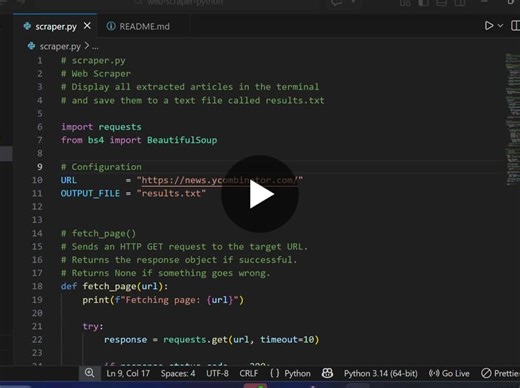The image size is (520, 388).
Task: Select language mode Python in status bar
Action: pyautogui.click(x=297, y=373)
